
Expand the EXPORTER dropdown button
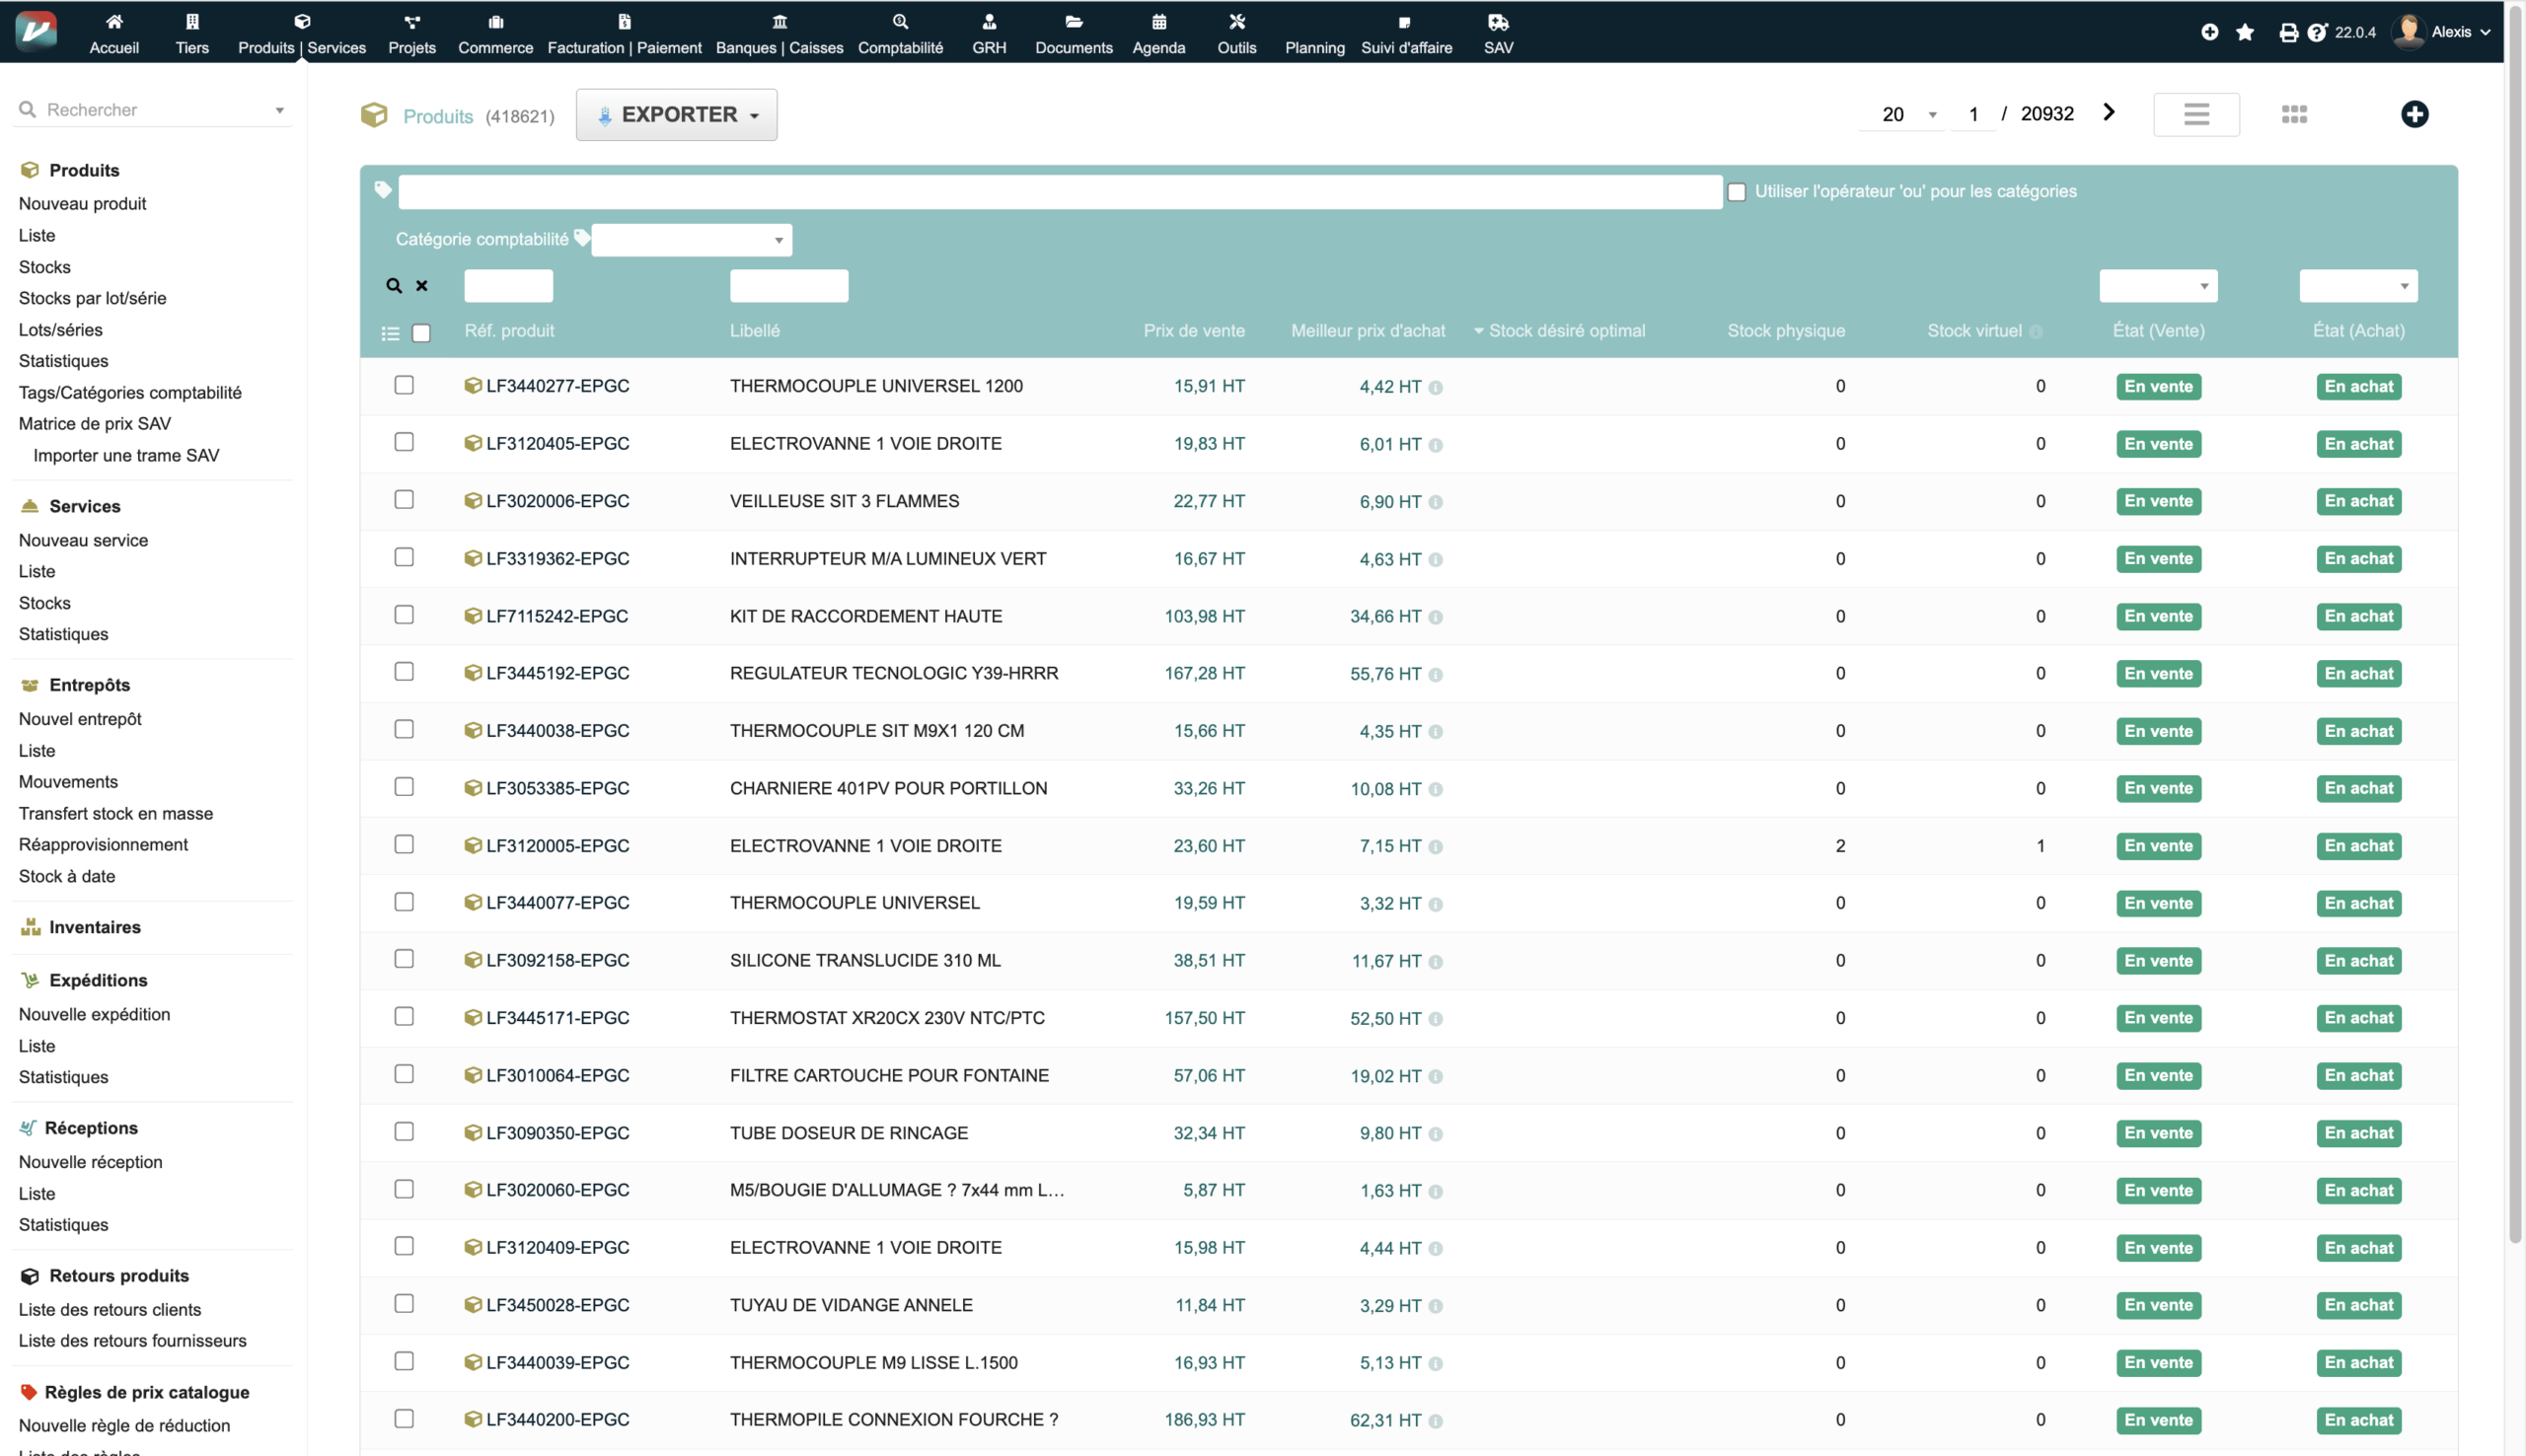tap(676, 115)
